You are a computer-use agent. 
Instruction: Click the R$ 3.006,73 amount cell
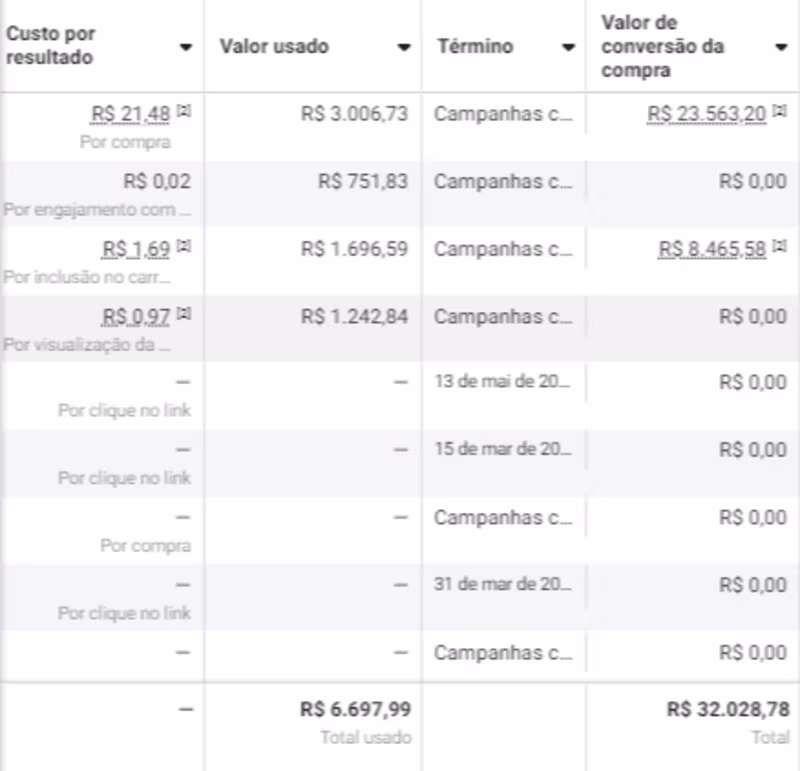[x=354, y=114]
